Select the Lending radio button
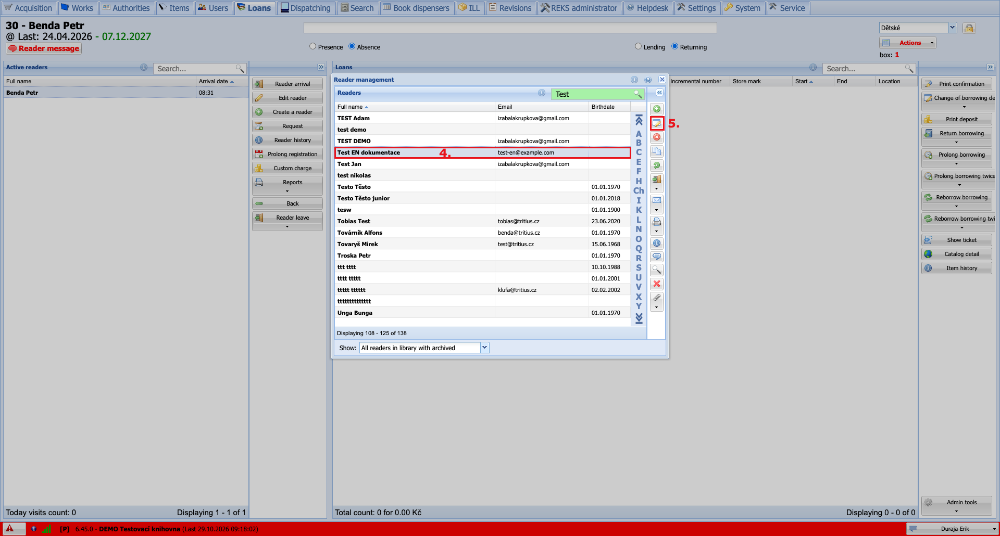1000x536 pixels. pyautogui.click(x=638, y=47)
